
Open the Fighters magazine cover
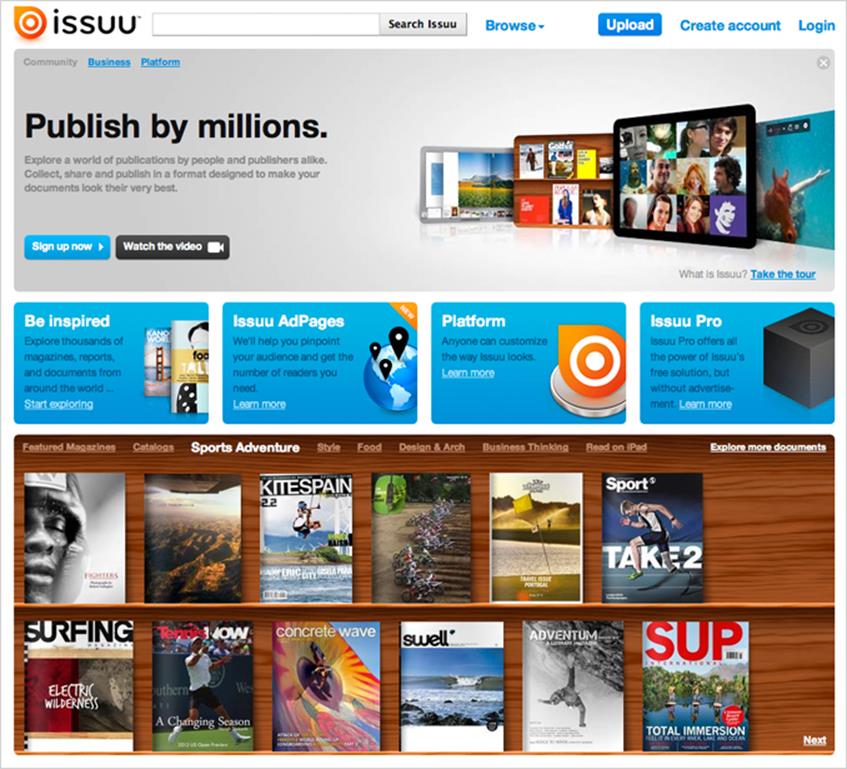(75, 538)
